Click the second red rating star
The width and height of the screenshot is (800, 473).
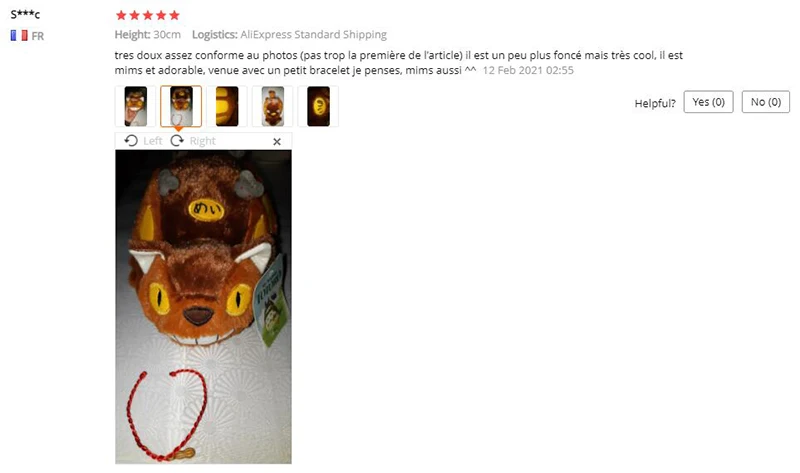tap(135, 15)
